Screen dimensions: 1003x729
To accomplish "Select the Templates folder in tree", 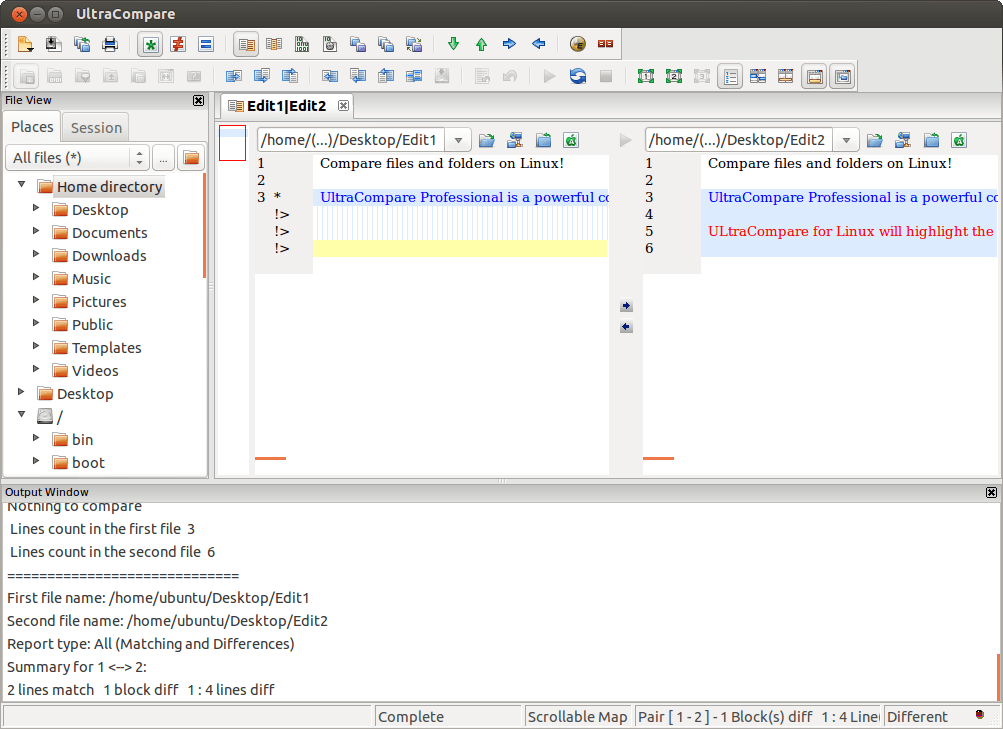I will coord(106,348).
